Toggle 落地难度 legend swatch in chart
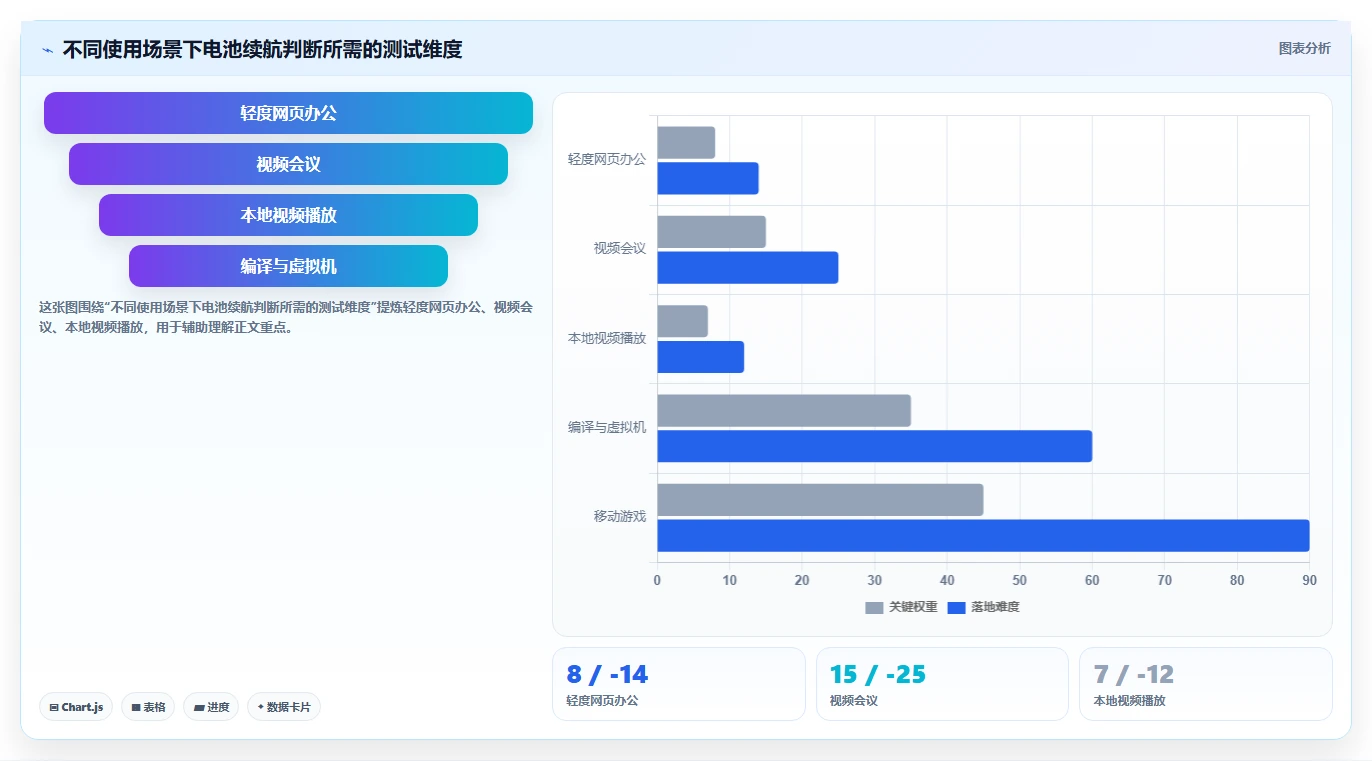Viewport: 1372px width, 761px height. click(x=956, y=607)
